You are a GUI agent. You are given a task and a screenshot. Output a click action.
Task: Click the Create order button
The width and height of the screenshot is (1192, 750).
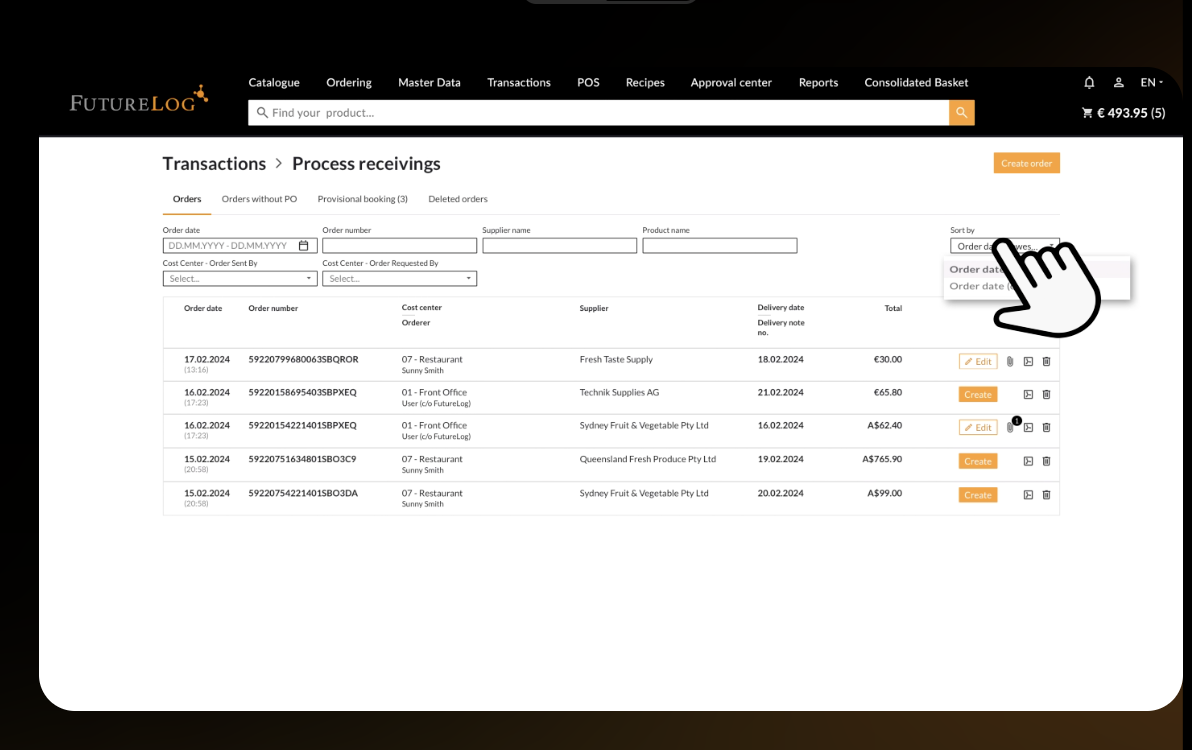click(1026, 163)
